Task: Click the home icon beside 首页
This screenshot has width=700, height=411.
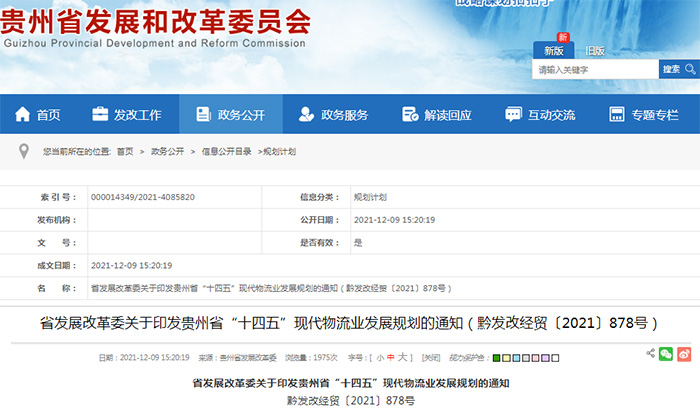Action: point(22,114)
